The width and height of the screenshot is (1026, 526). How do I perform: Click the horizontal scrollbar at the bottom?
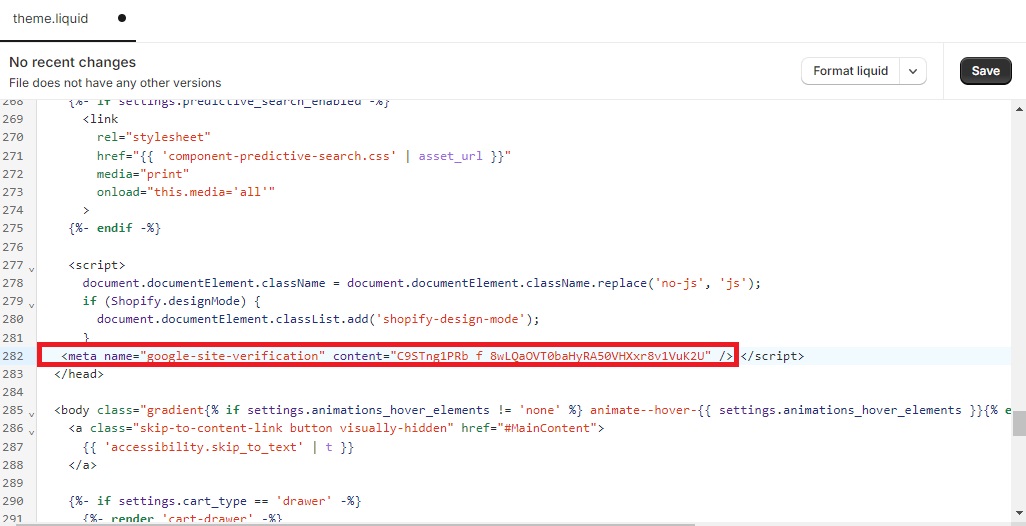(353, 523)
